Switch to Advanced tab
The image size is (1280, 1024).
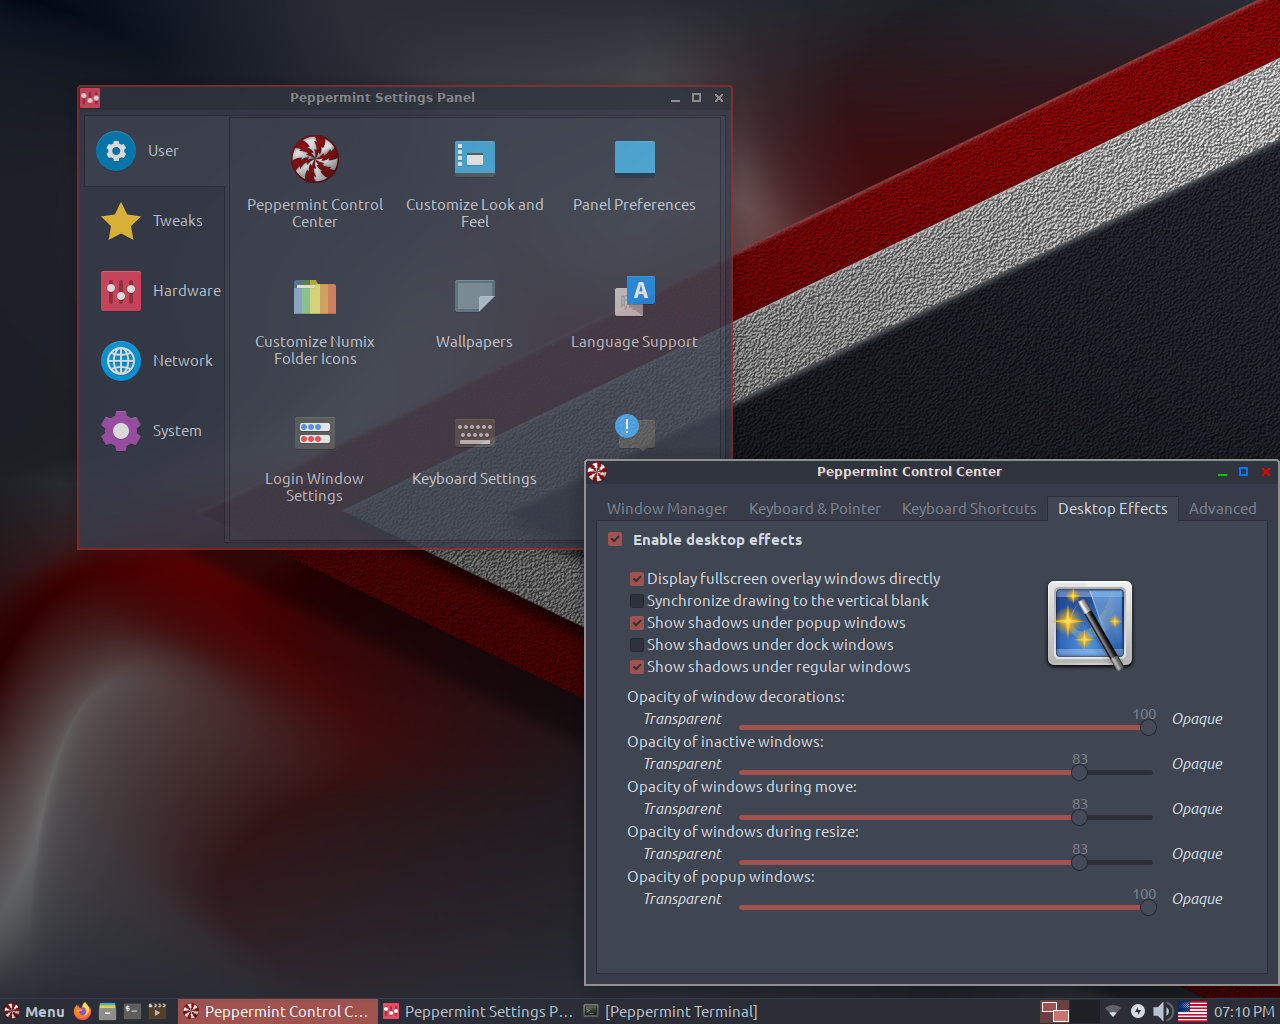click(x=1222, y=509)
